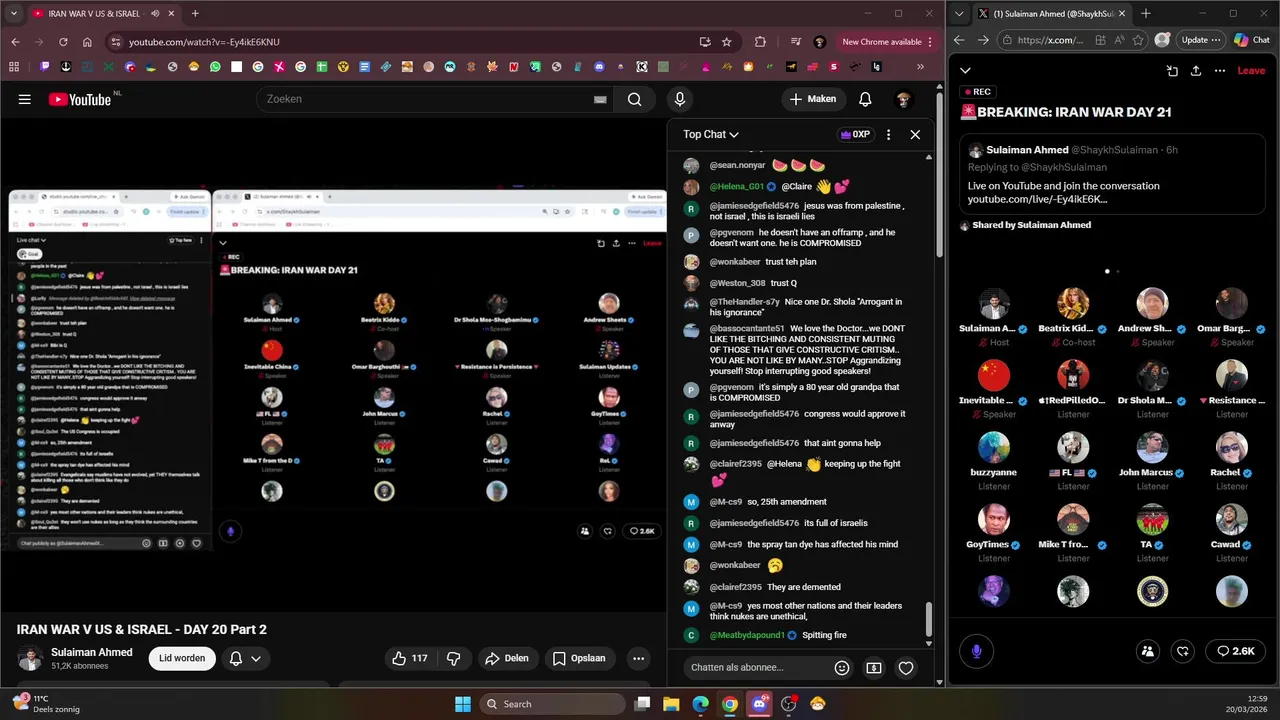Open Sulaiman Ahmed channel name below video
This screenshot has height=720, width=1280.
tap(92, 652)
